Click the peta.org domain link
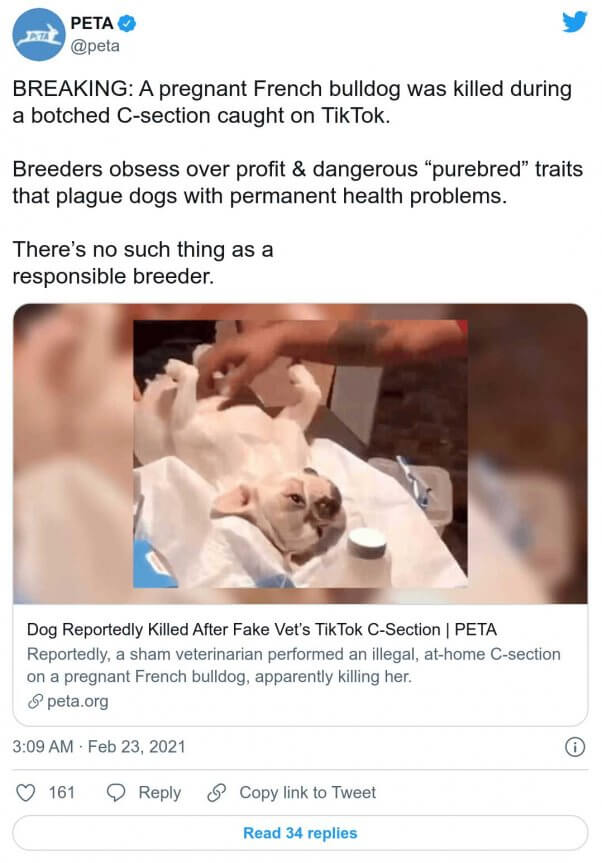Screen dimensions: 602x863 coord(78,701)
